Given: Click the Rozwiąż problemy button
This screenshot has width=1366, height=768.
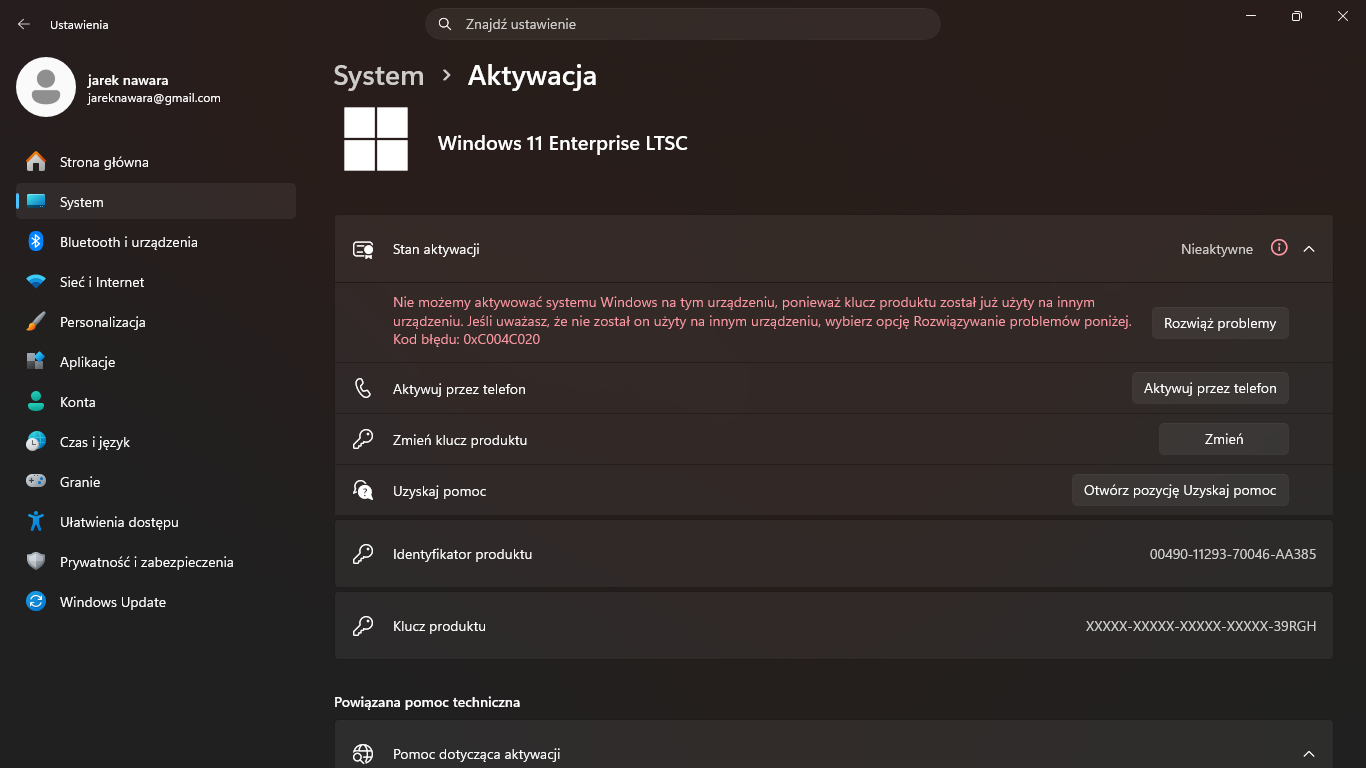Looking at the screenshot, I should click(x=1220, y=323).
